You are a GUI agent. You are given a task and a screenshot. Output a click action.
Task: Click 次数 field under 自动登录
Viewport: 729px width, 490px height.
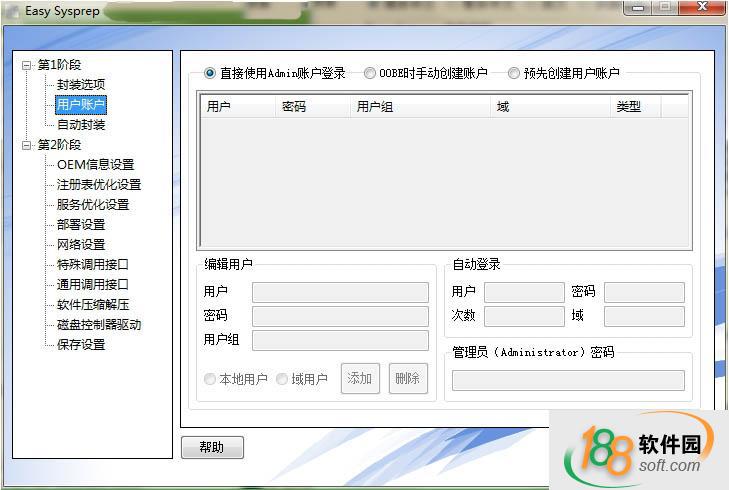[x=524, y=316]
